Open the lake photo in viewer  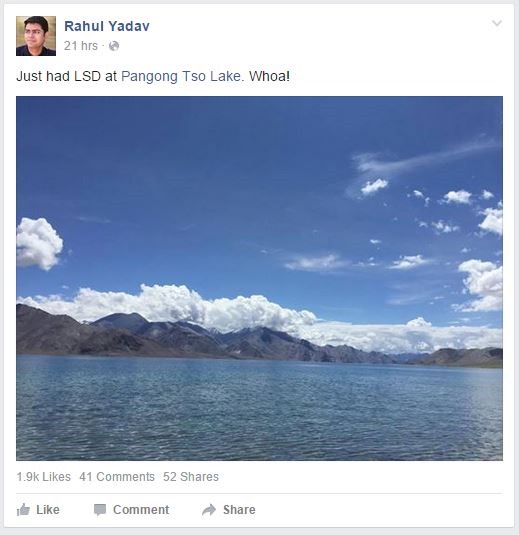259,278
